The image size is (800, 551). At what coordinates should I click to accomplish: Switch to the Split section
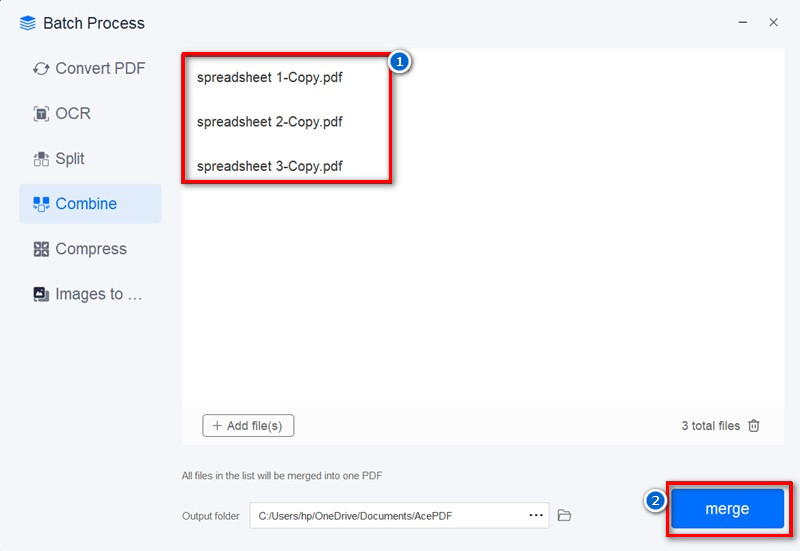point(90,159)
